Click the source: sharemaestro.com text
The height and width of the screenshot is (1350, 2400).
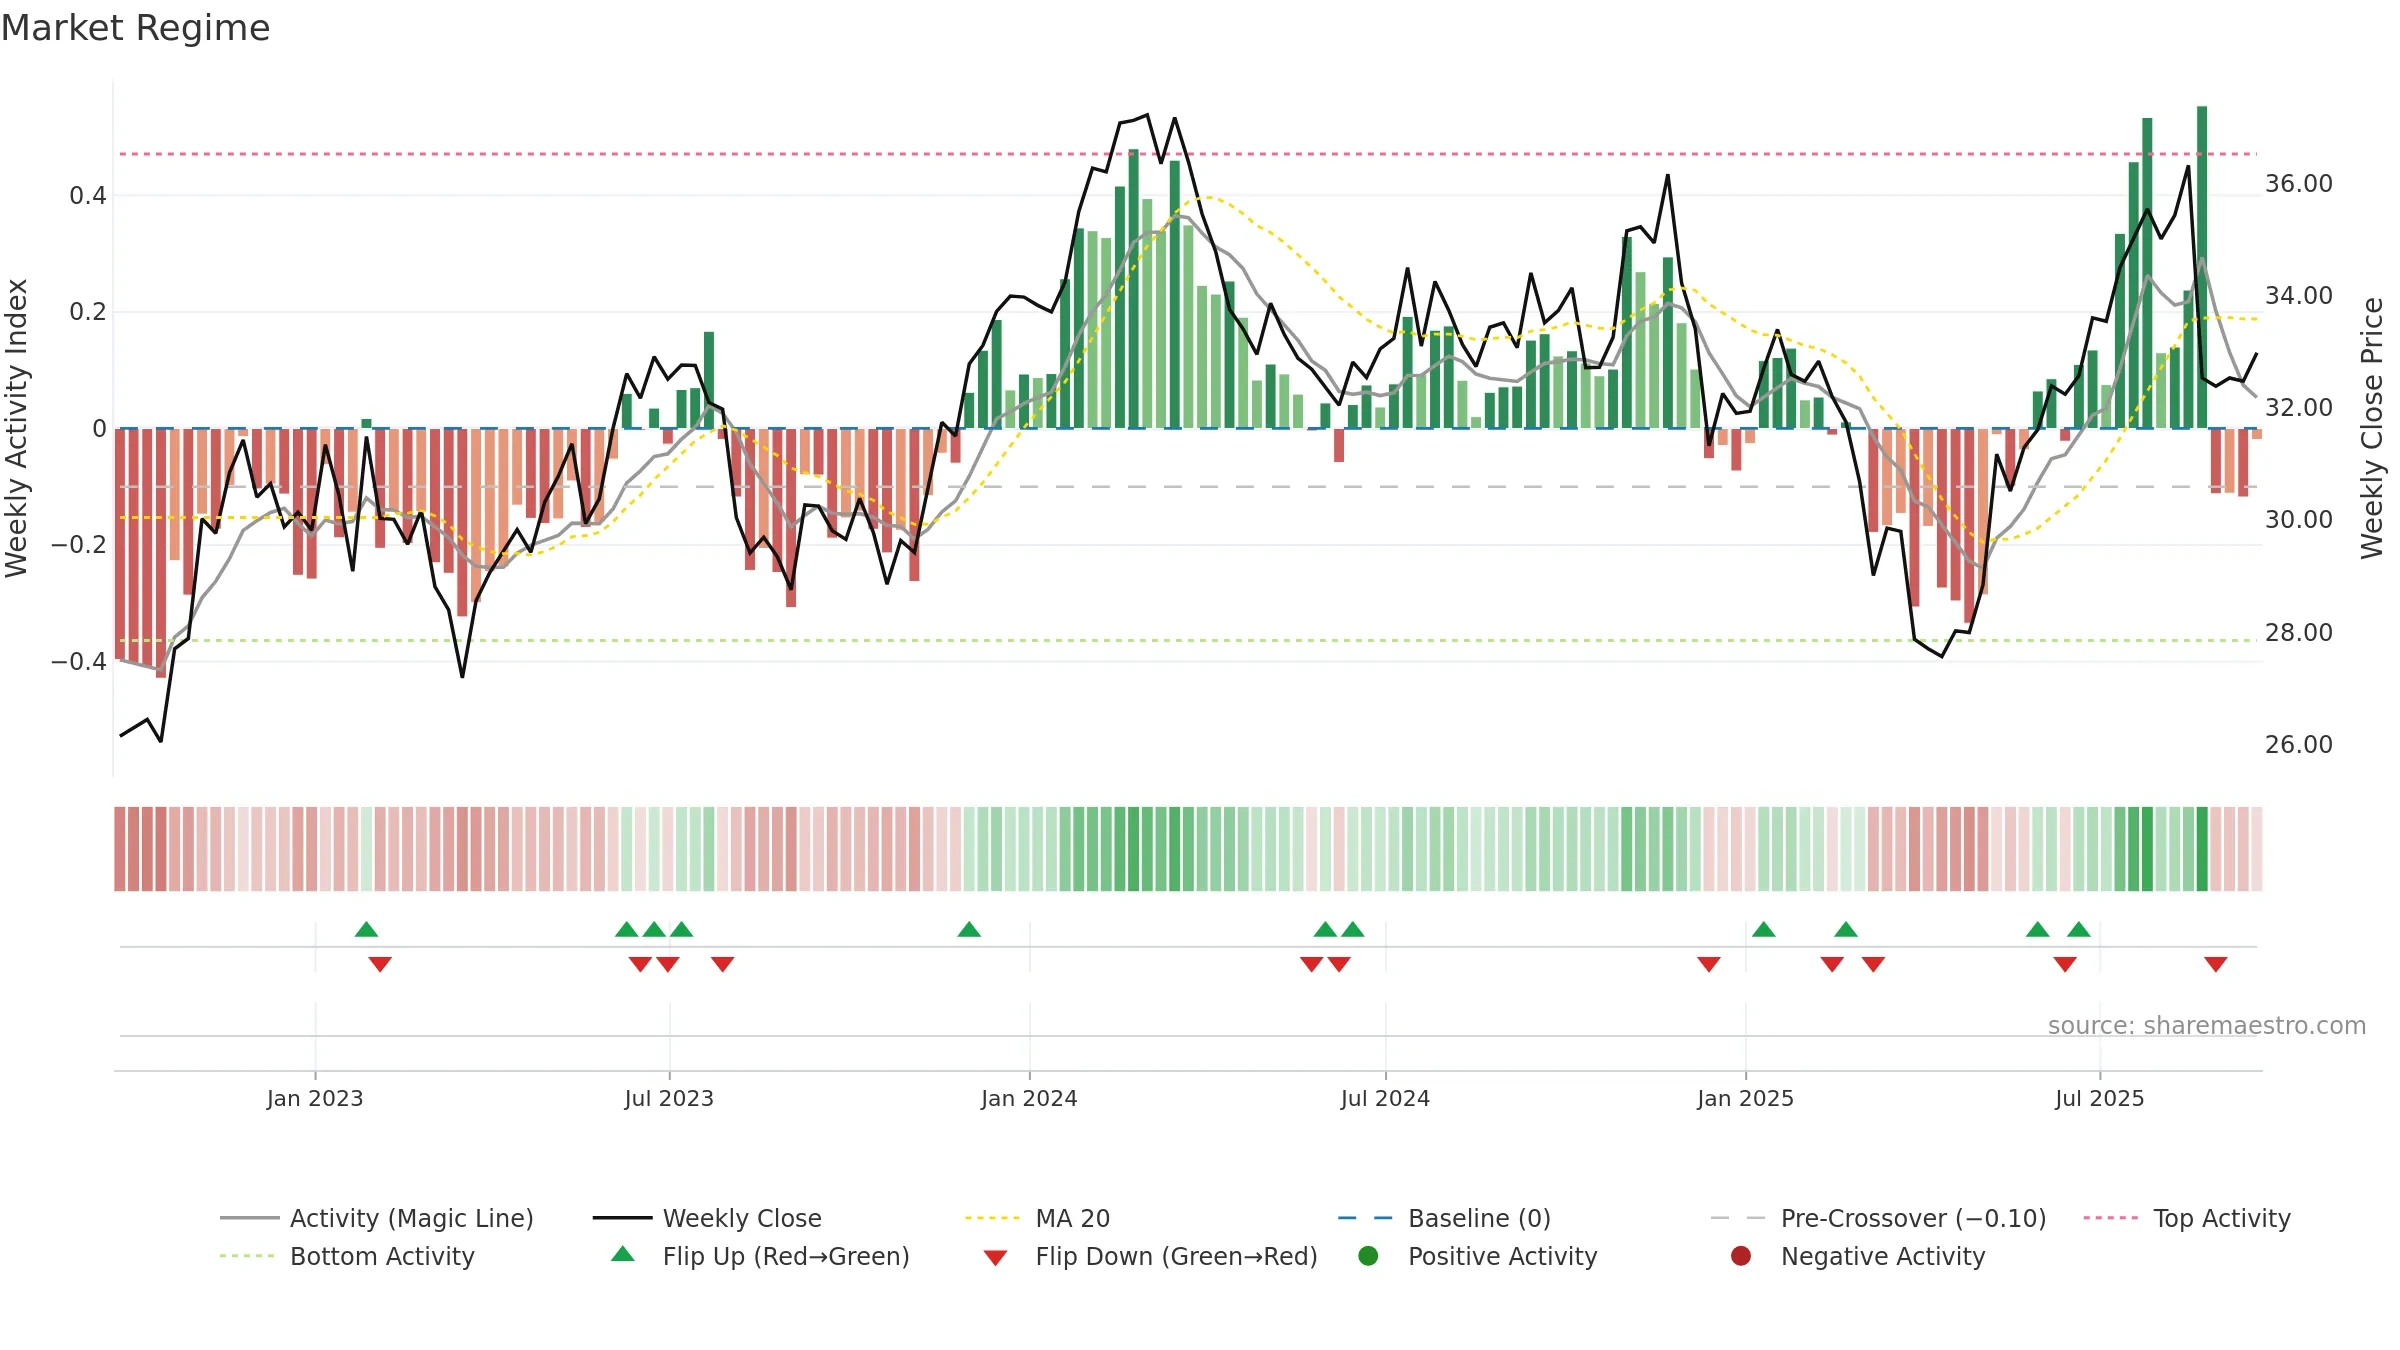(x=2207, y=1026)
